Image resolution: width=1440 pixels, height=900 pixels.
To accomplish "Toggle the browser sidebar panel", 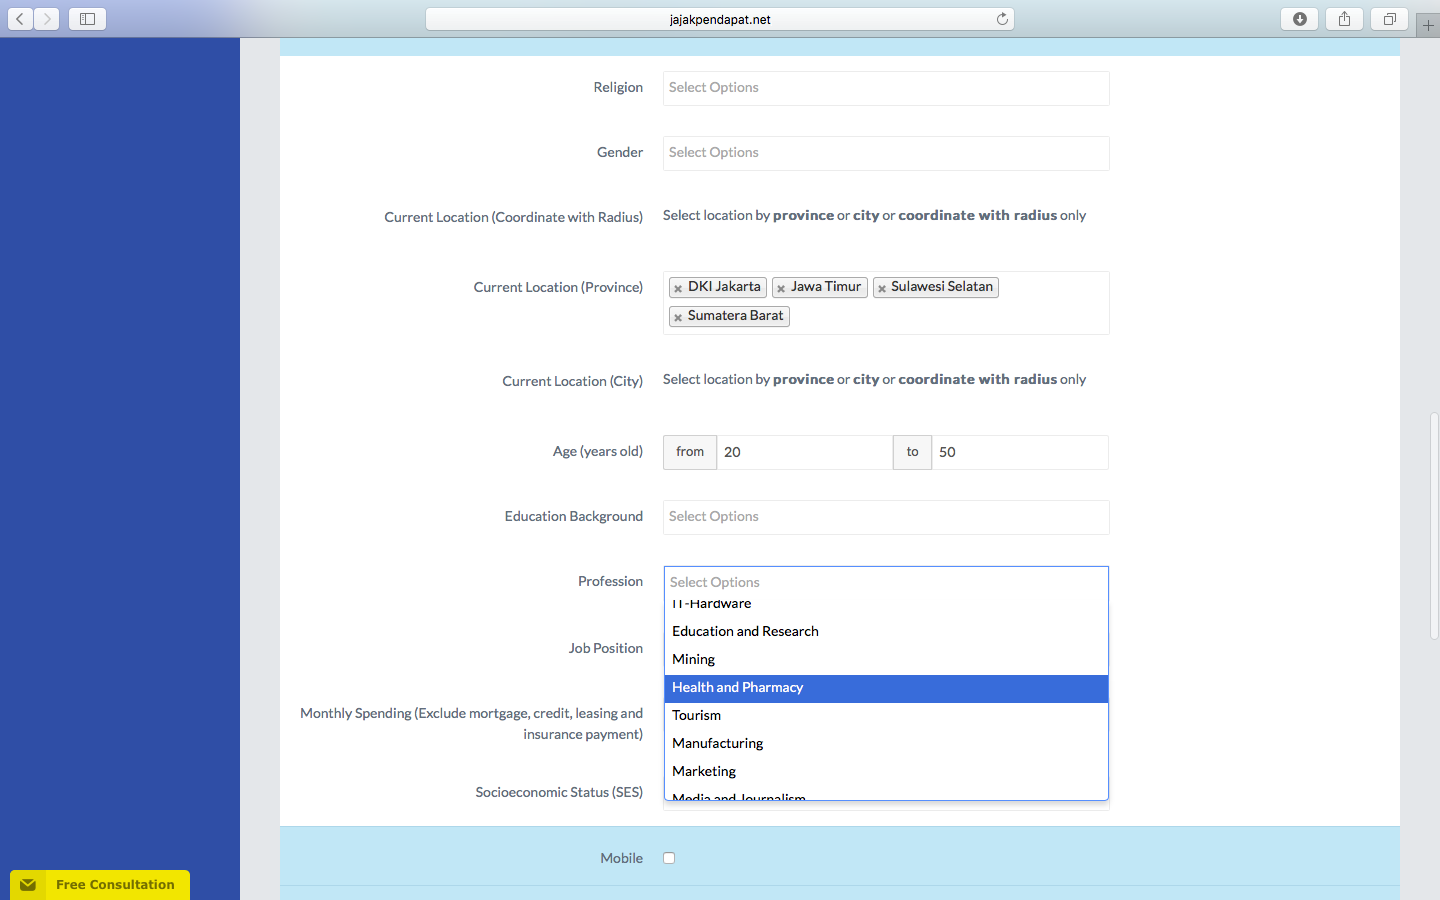I will (x=86, y=18).
